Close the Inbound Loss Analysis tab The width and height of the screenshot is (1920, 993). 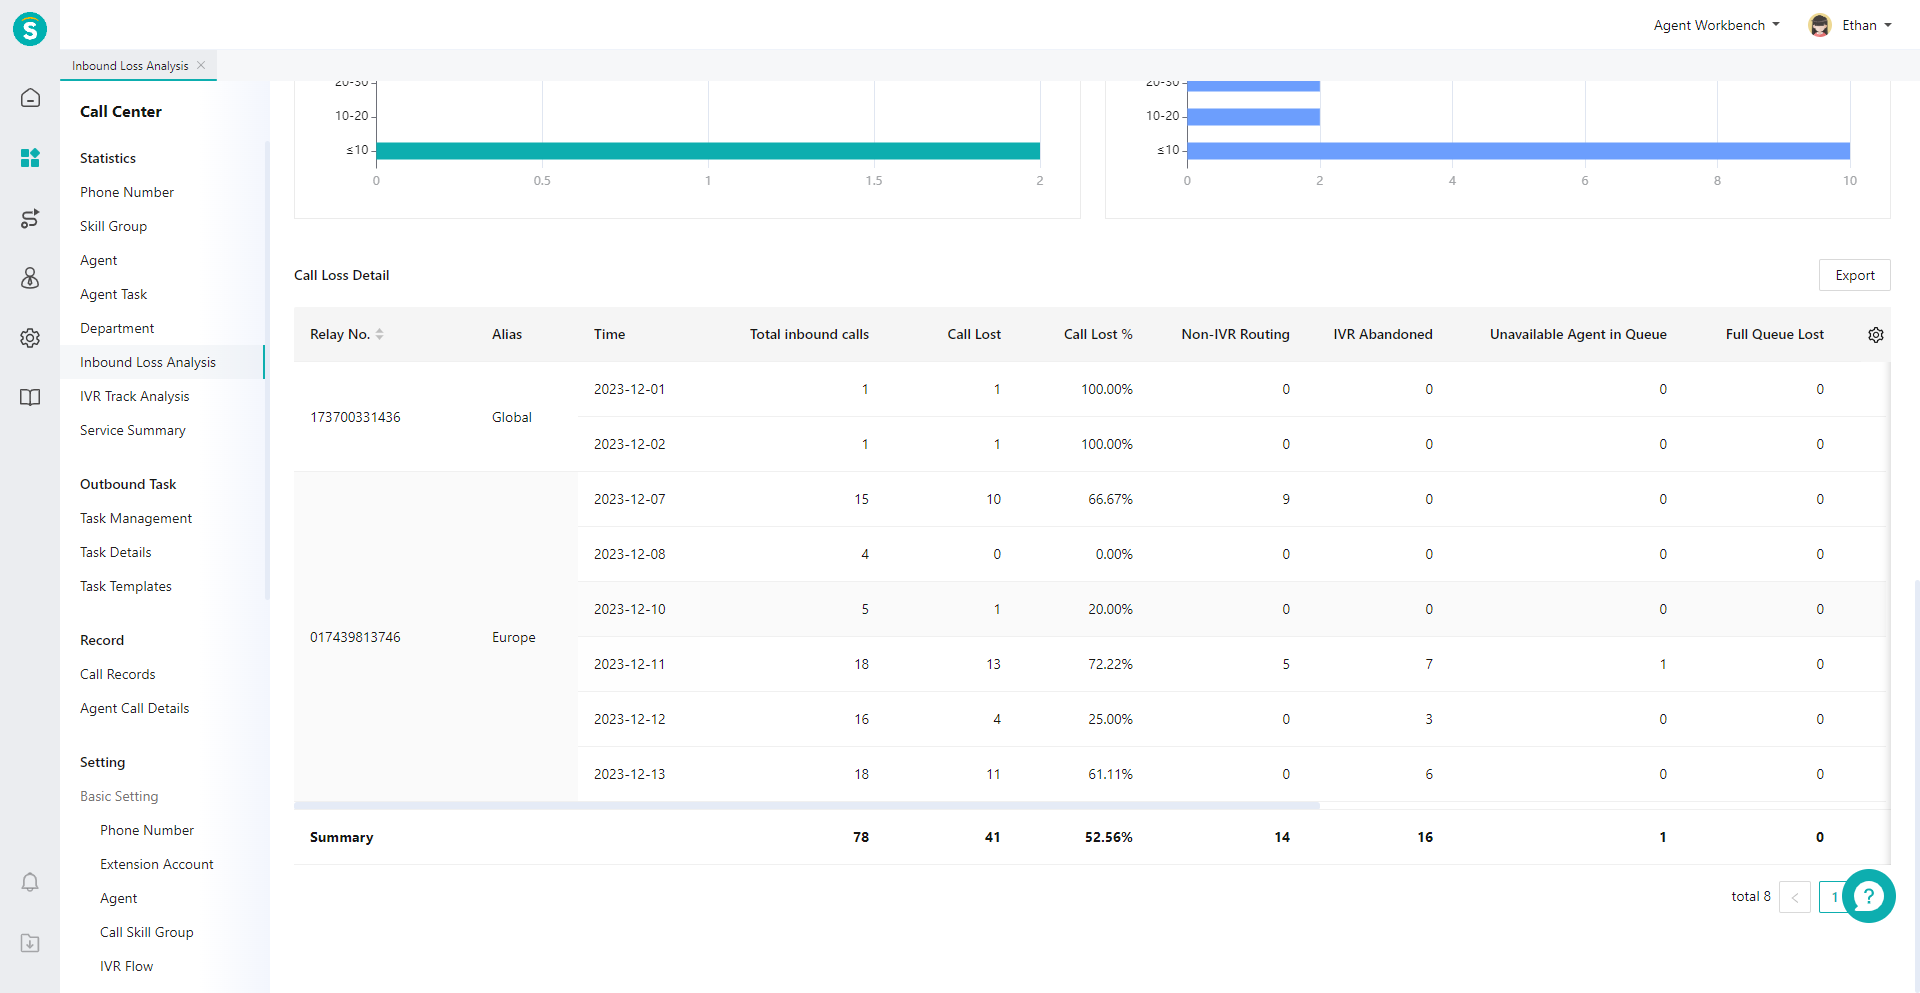coord(201,65)
